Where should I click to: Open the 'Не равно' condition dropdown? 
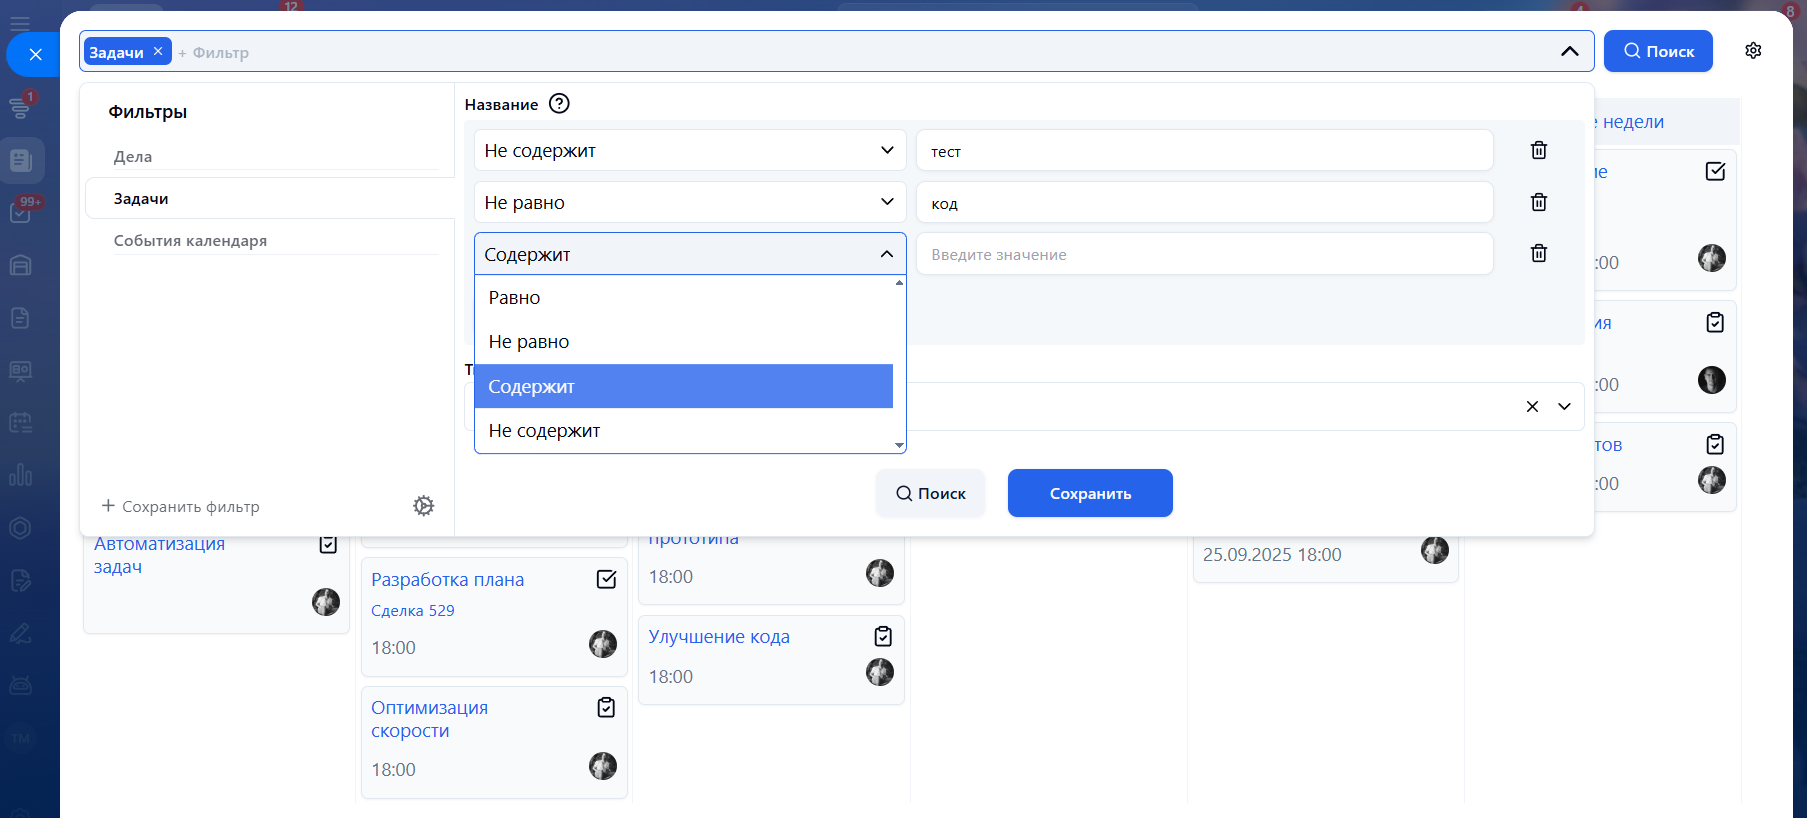689,202
